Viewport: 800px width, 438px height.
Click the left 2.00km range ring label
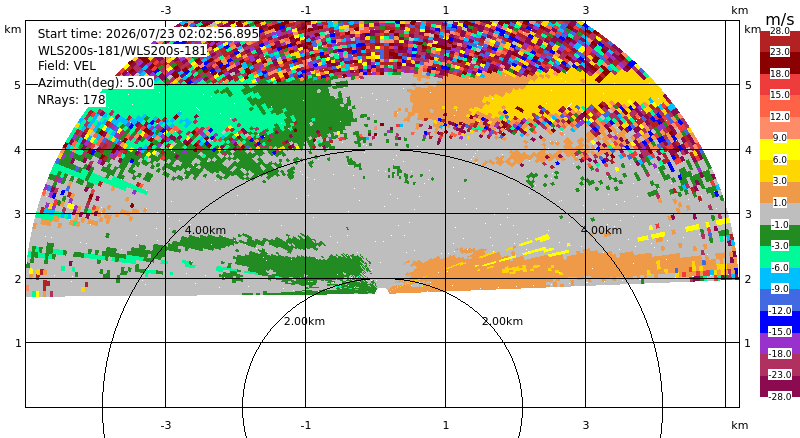pos(304,321)
